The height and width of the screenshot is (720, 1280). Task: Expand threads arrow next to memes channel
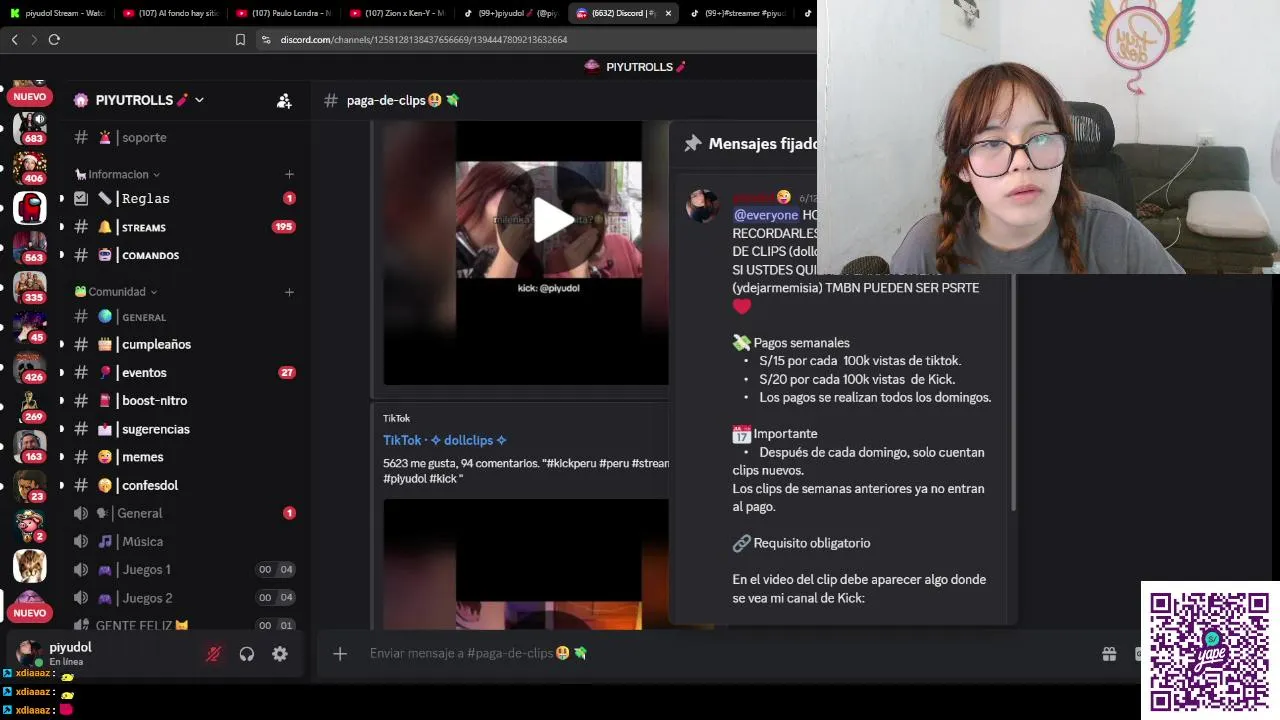point(61,456)
